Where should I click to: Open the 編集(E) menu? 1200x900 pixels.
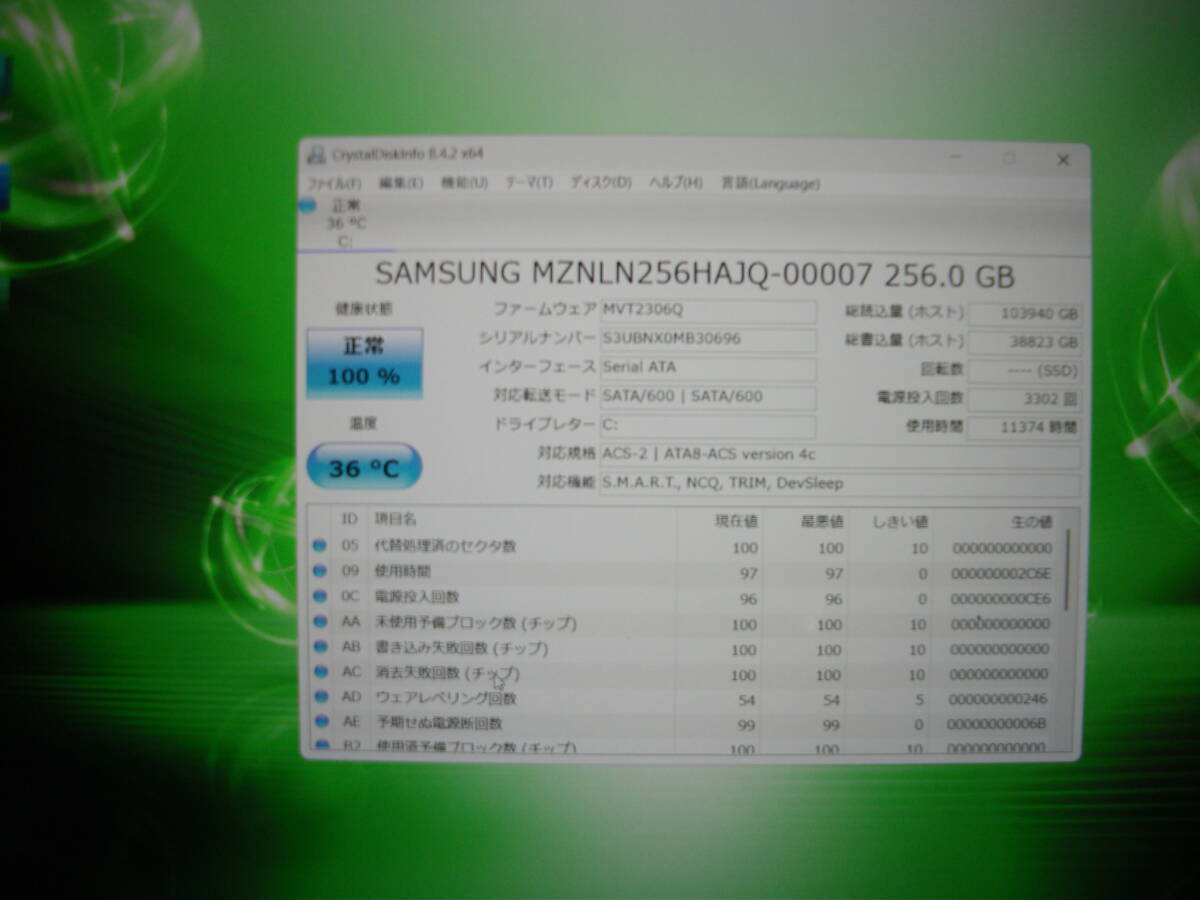coord(401,184)
